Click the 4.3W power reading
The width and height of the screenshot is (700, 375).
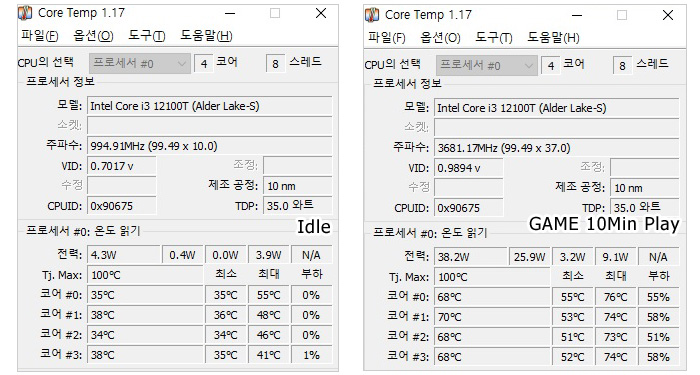click(x=124, y=255)
